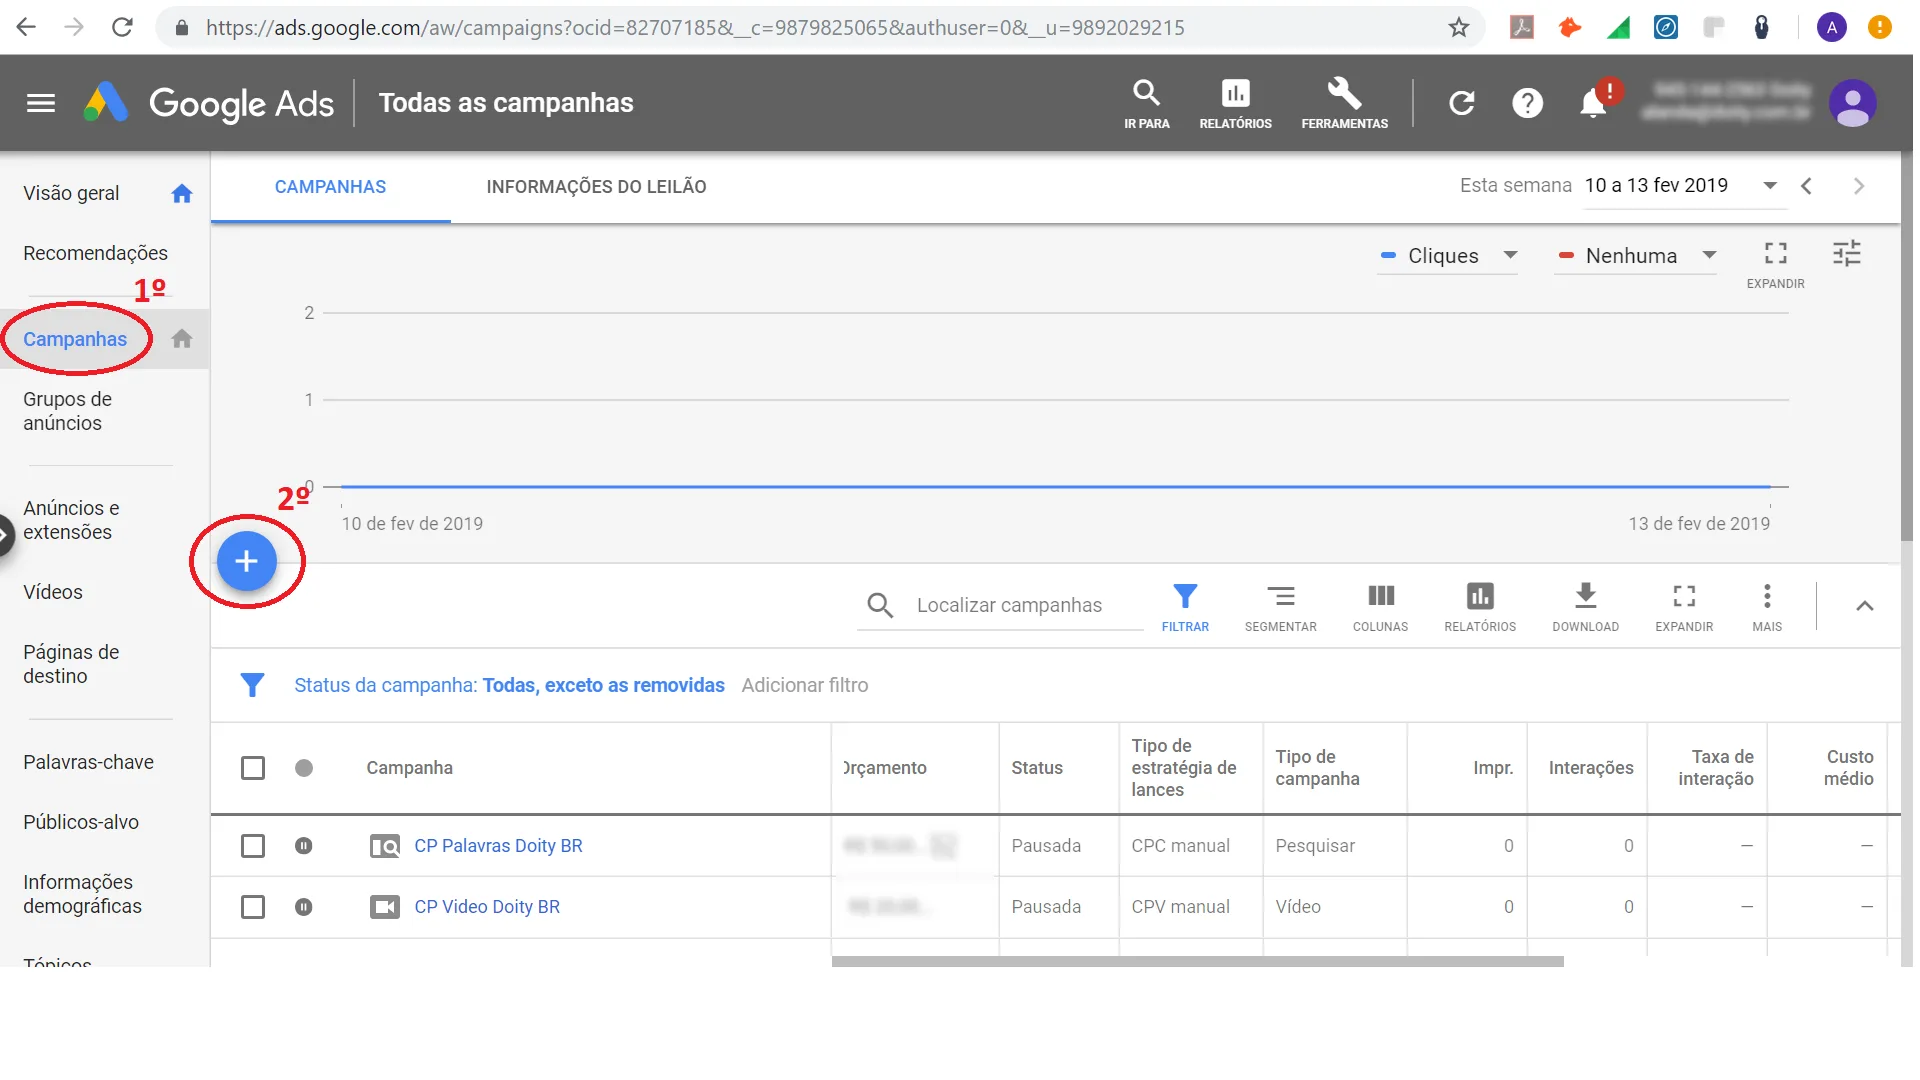Open the Cliques metric dropdown
This screenshot has height=1080, width=1920.
(x=1448, y=256)
